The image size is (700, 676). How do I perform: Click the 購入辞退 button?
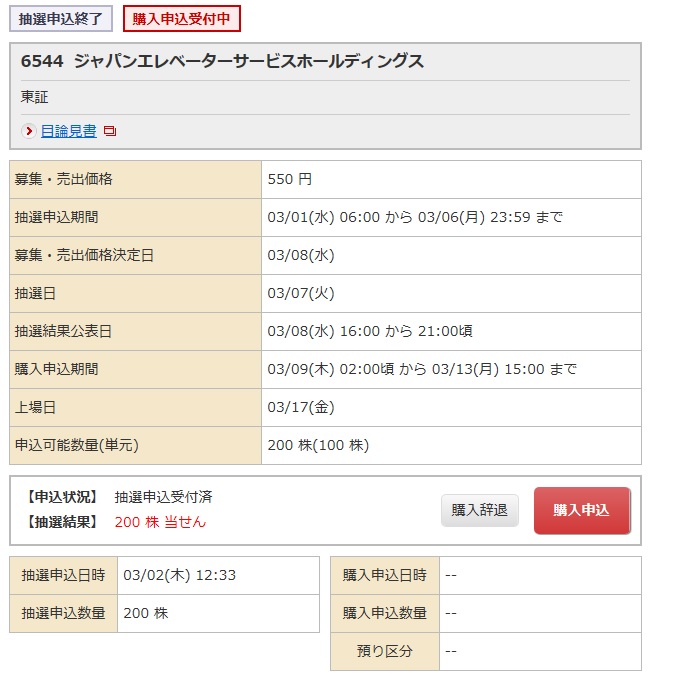(x=480, y=510)
